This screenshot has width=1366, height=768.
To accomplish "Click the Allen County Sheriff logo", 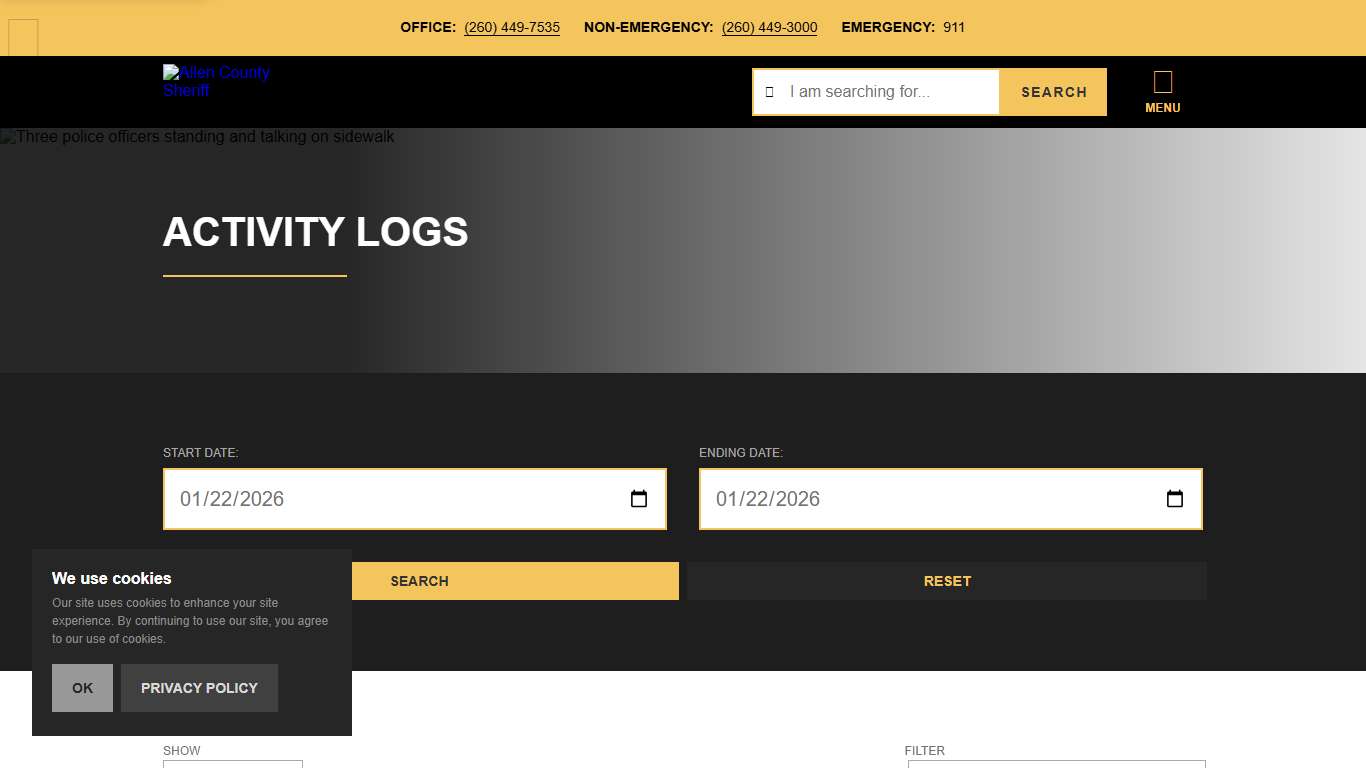I will [216, 81].
